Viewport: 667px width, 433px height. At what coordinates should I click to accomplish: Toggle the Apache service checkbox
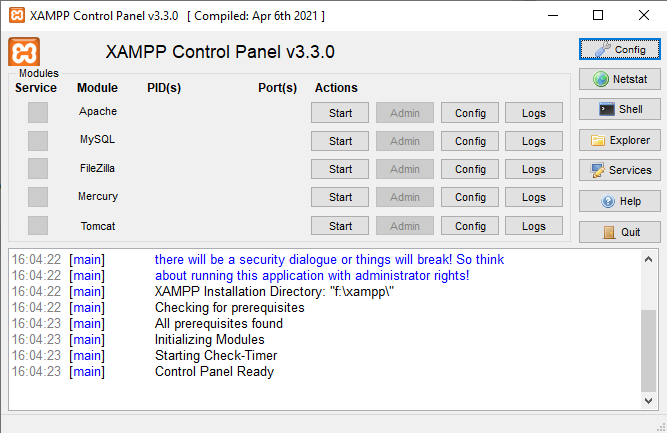[x=38, y=113]
